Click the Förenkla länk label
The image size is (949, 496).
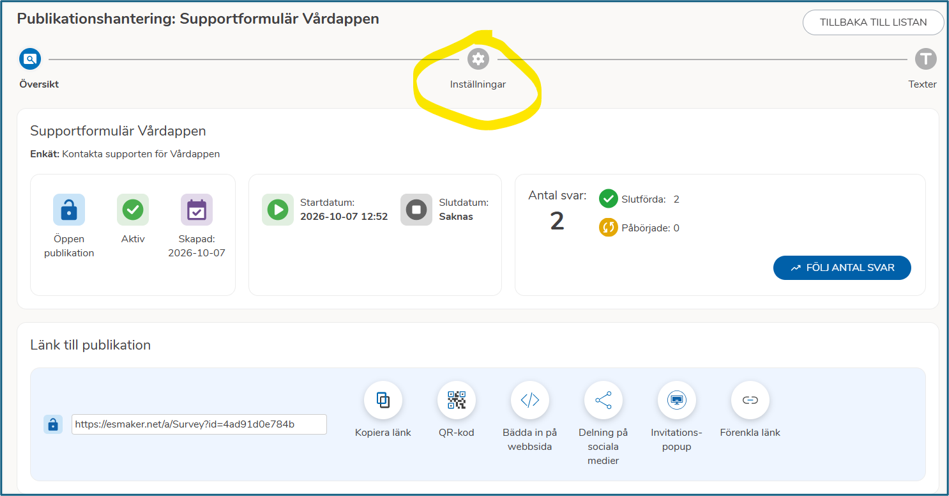click(x=750, y=432)
